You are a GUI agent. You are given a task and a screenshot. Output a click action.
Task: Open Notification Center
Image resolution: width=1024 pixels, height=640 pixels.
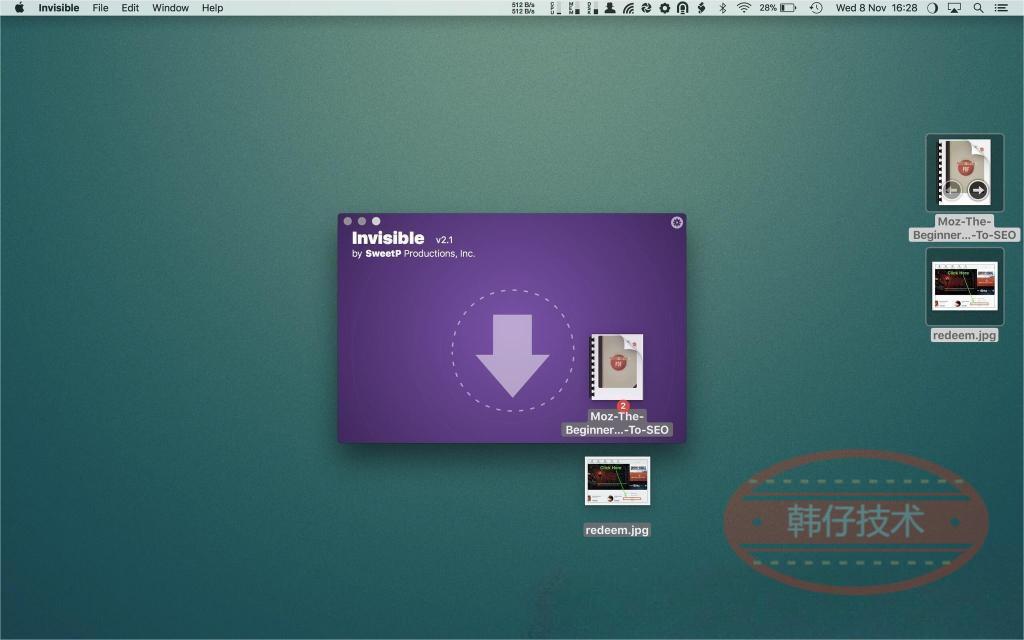[1000, 8]
